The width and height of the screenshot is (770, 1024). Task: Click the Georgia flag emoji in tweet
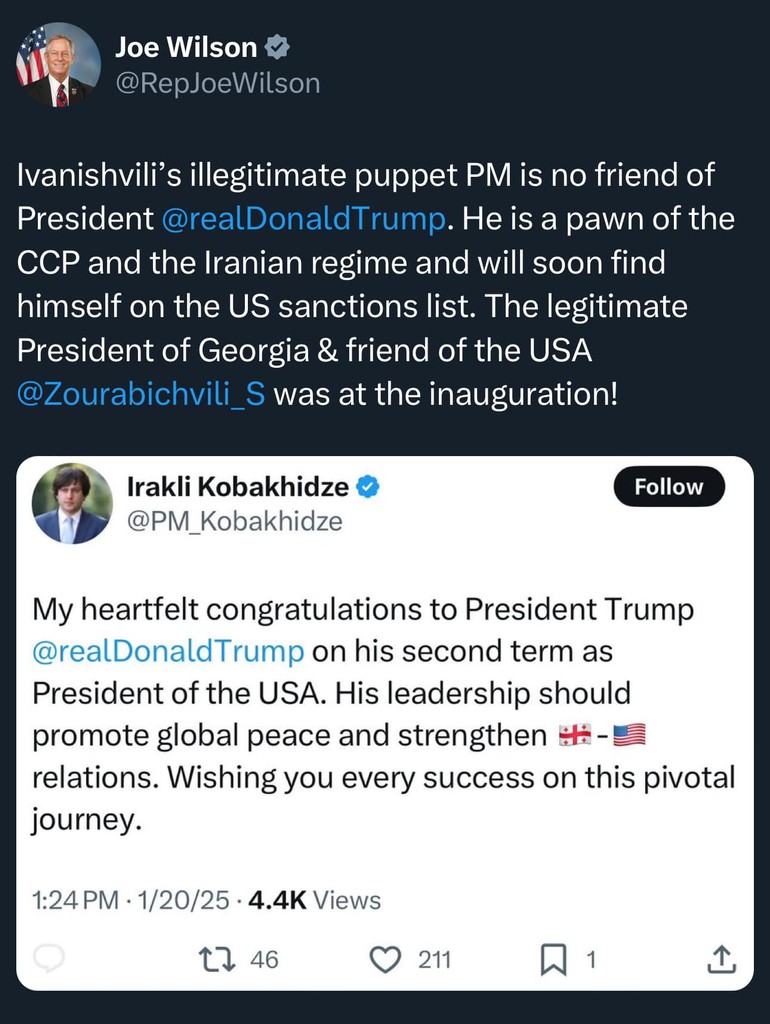click(x=570, y=736)
